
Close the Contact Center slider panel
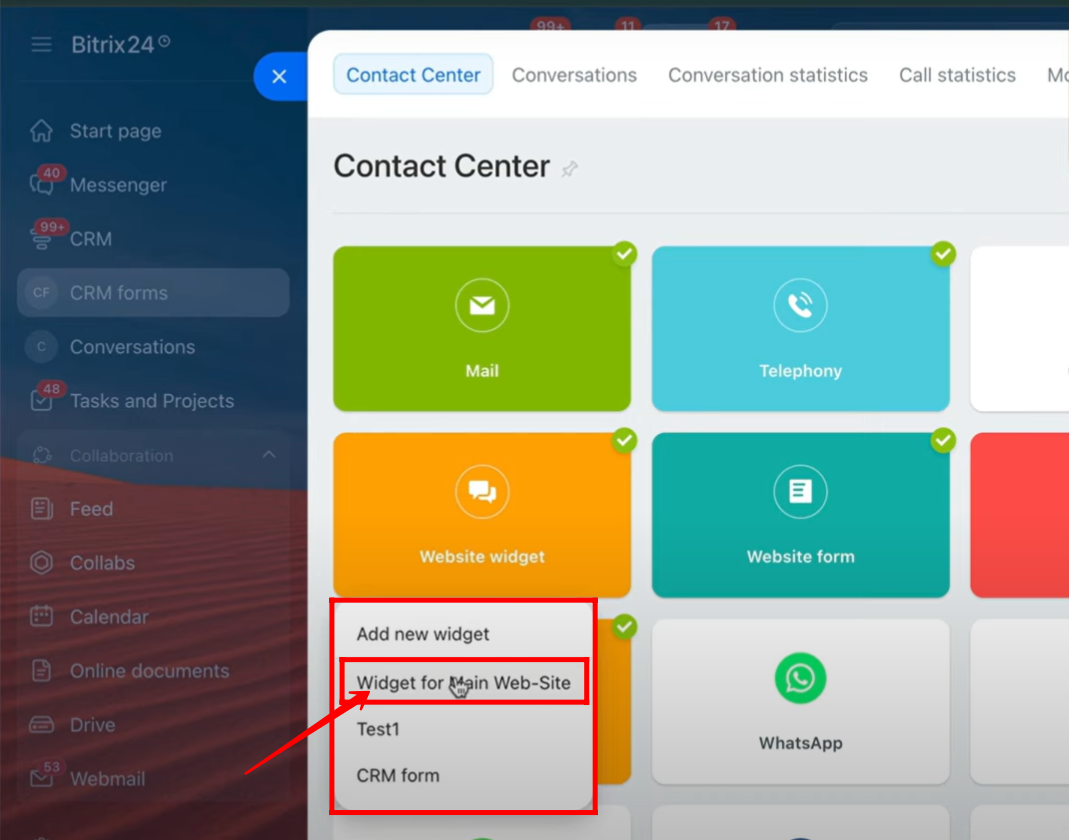click(x=279, y=76)
